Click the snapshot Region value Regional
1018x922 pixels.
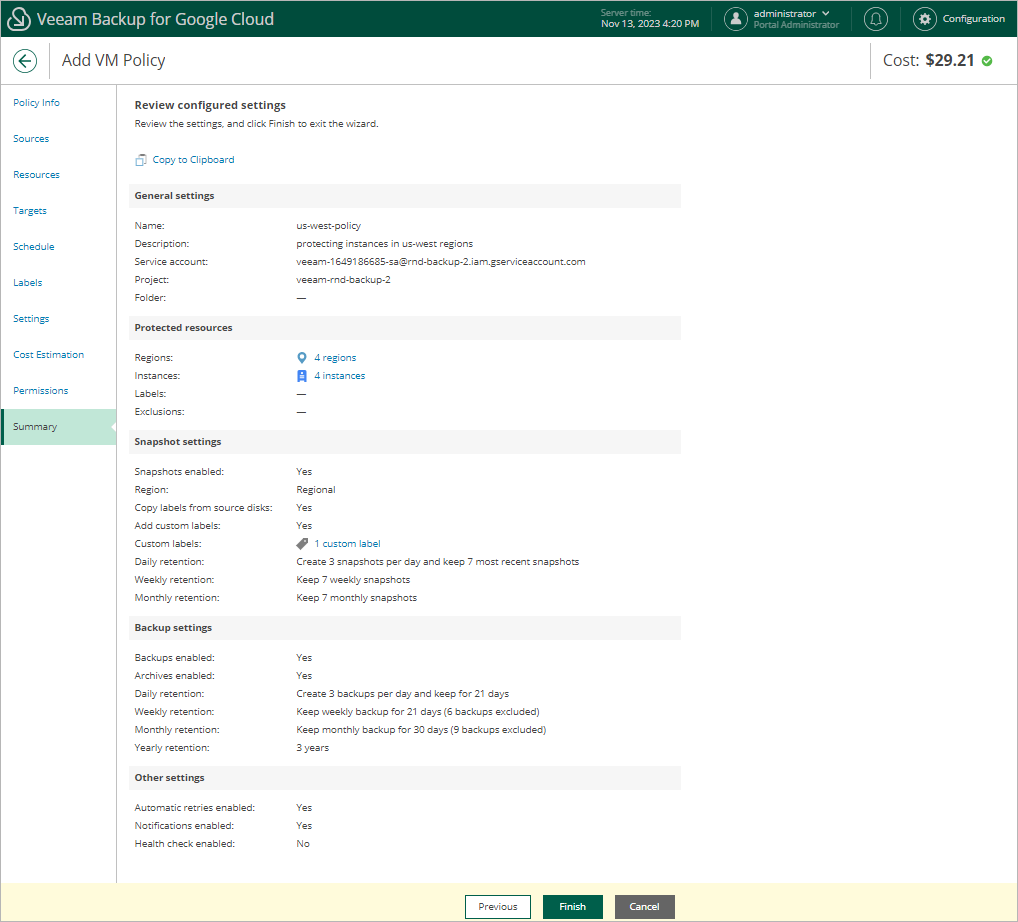click(x=316, y=490)
